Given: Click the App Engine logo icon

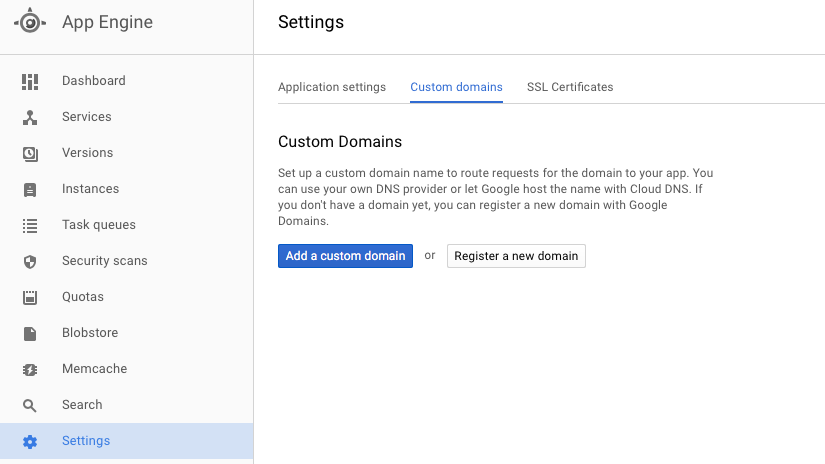Looking at the screenshot, I should (x=30, y=22).
